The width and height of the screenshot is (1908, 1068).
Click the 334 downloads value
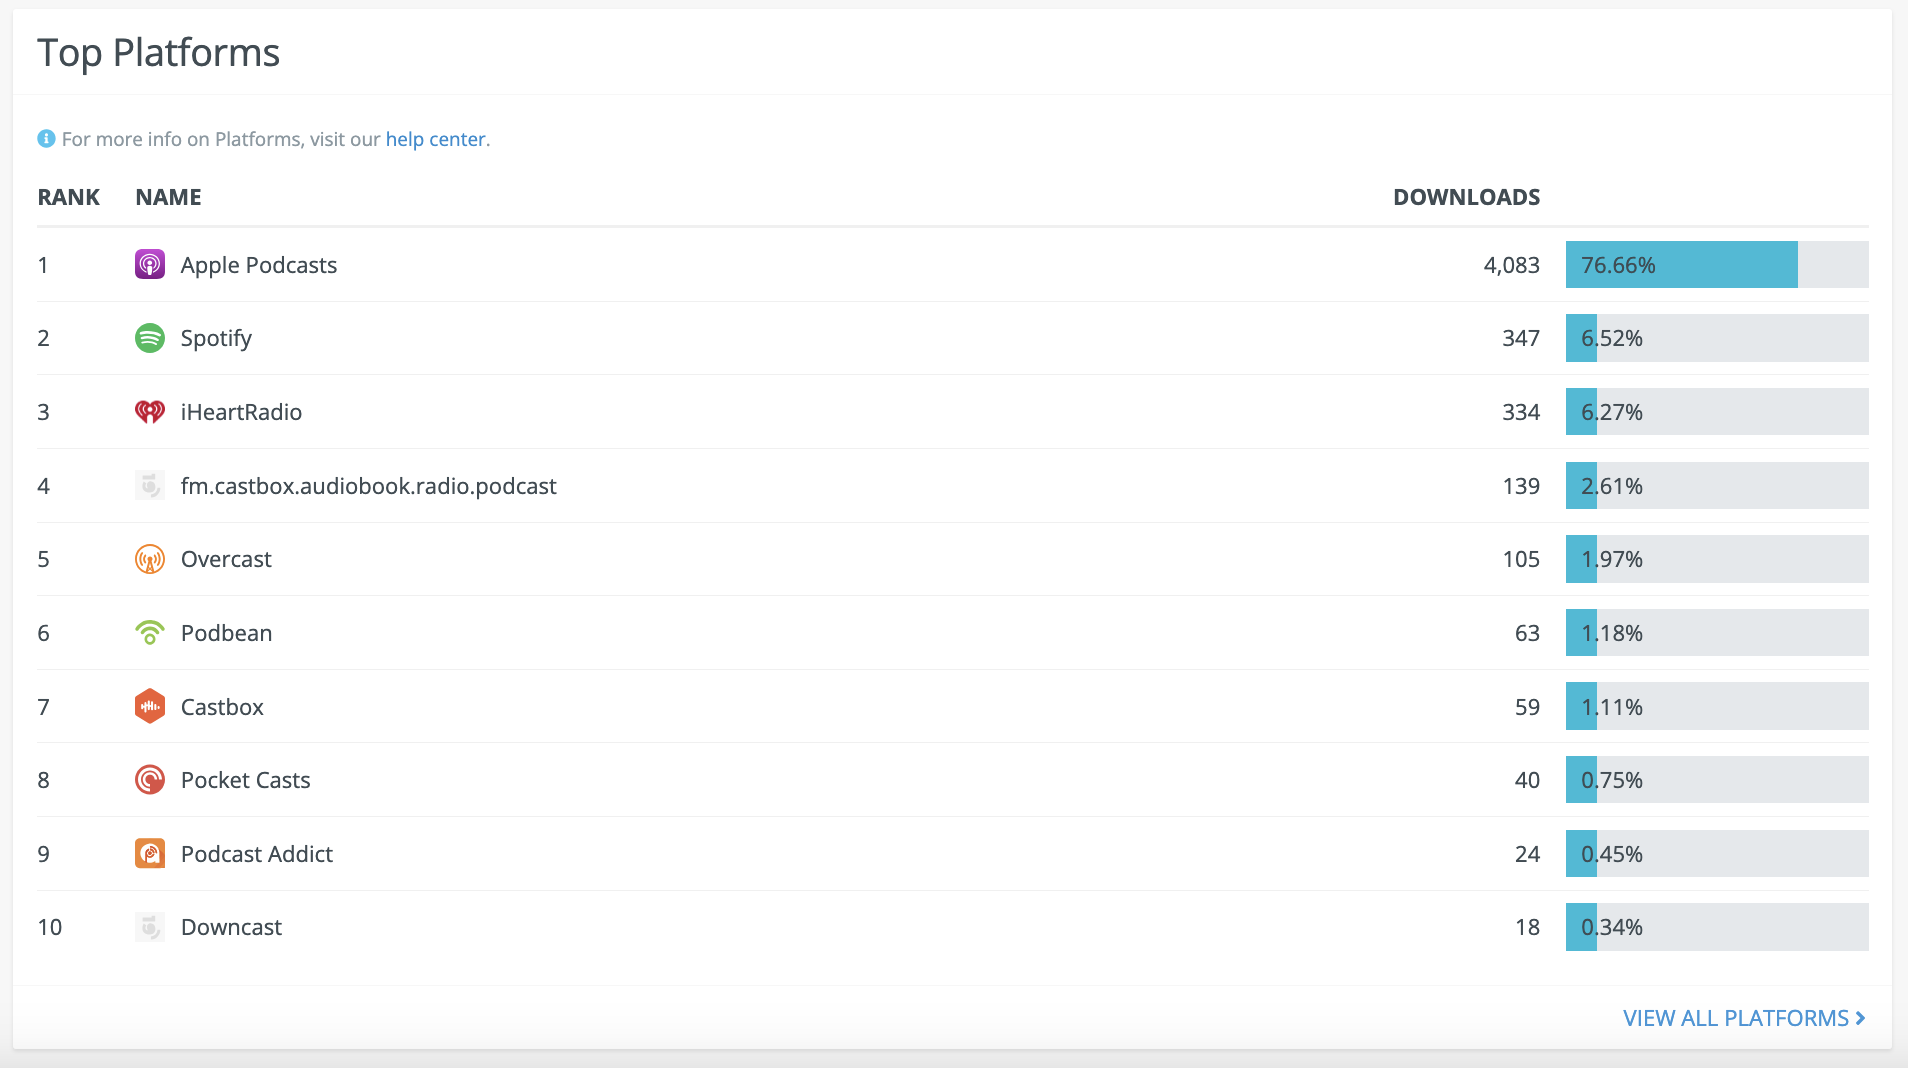(1521, 412)
